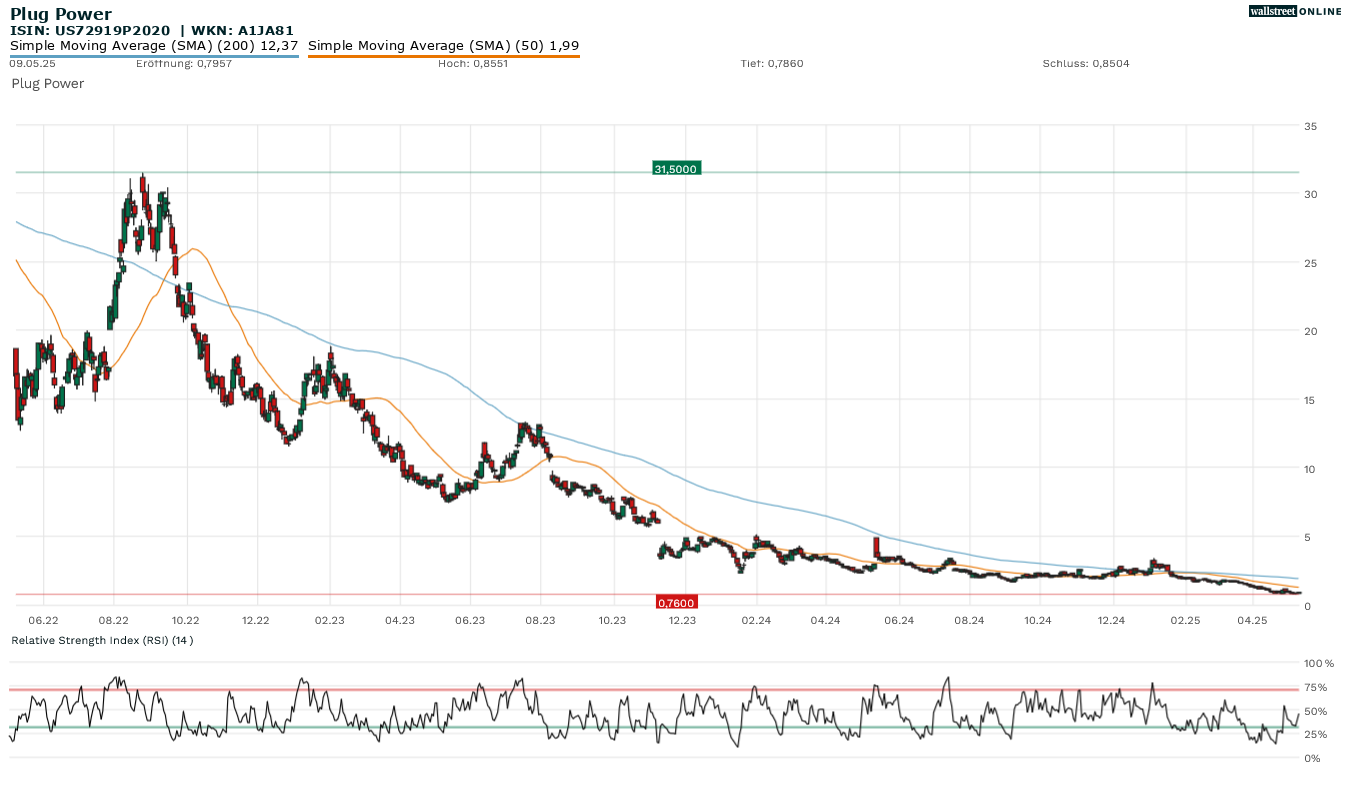The width and height of the screenshot is (1349, 785).
Task: Click the orange SMA 50 legend line
Action: click(443, 57)
